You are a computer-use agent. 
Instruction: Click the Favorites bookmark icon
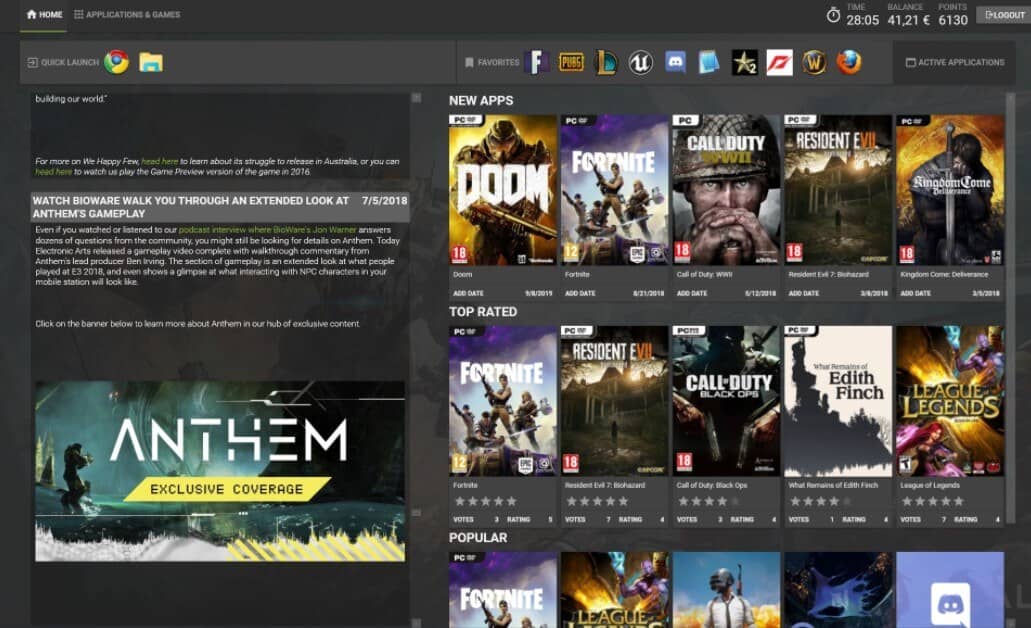[469, 62]
